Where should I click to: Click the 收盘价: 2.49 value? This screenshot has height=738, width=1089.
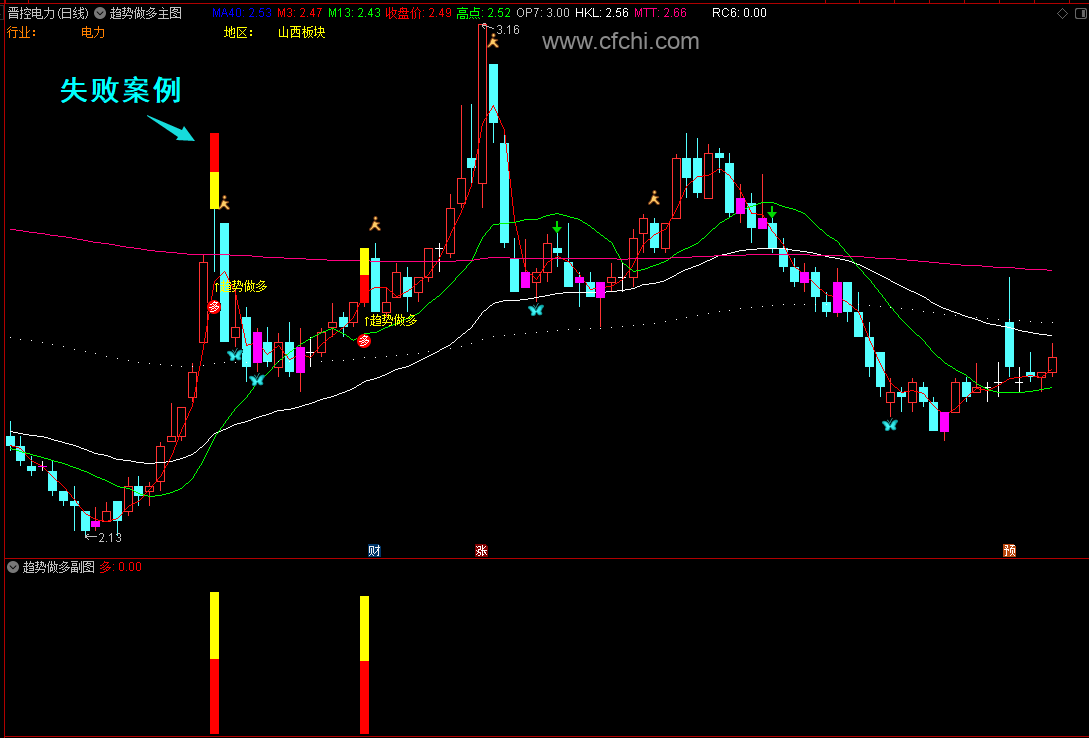tap(418, 13)
